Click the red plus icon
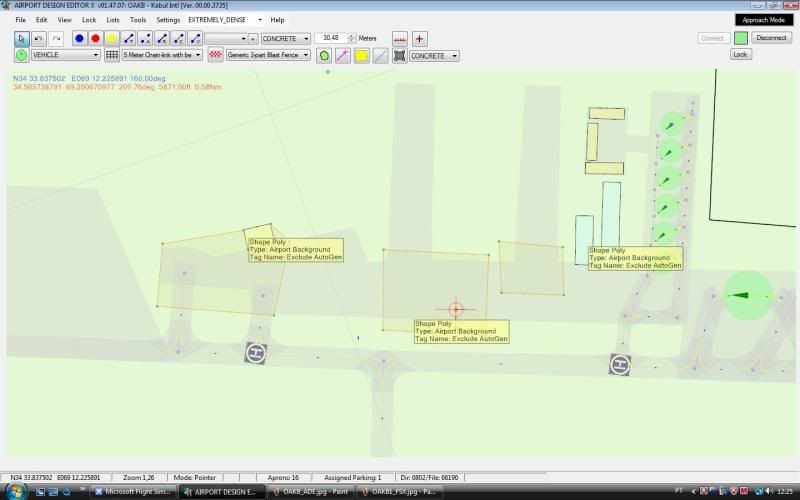Viewport: 800px width, 500px height. click(420, 38)
